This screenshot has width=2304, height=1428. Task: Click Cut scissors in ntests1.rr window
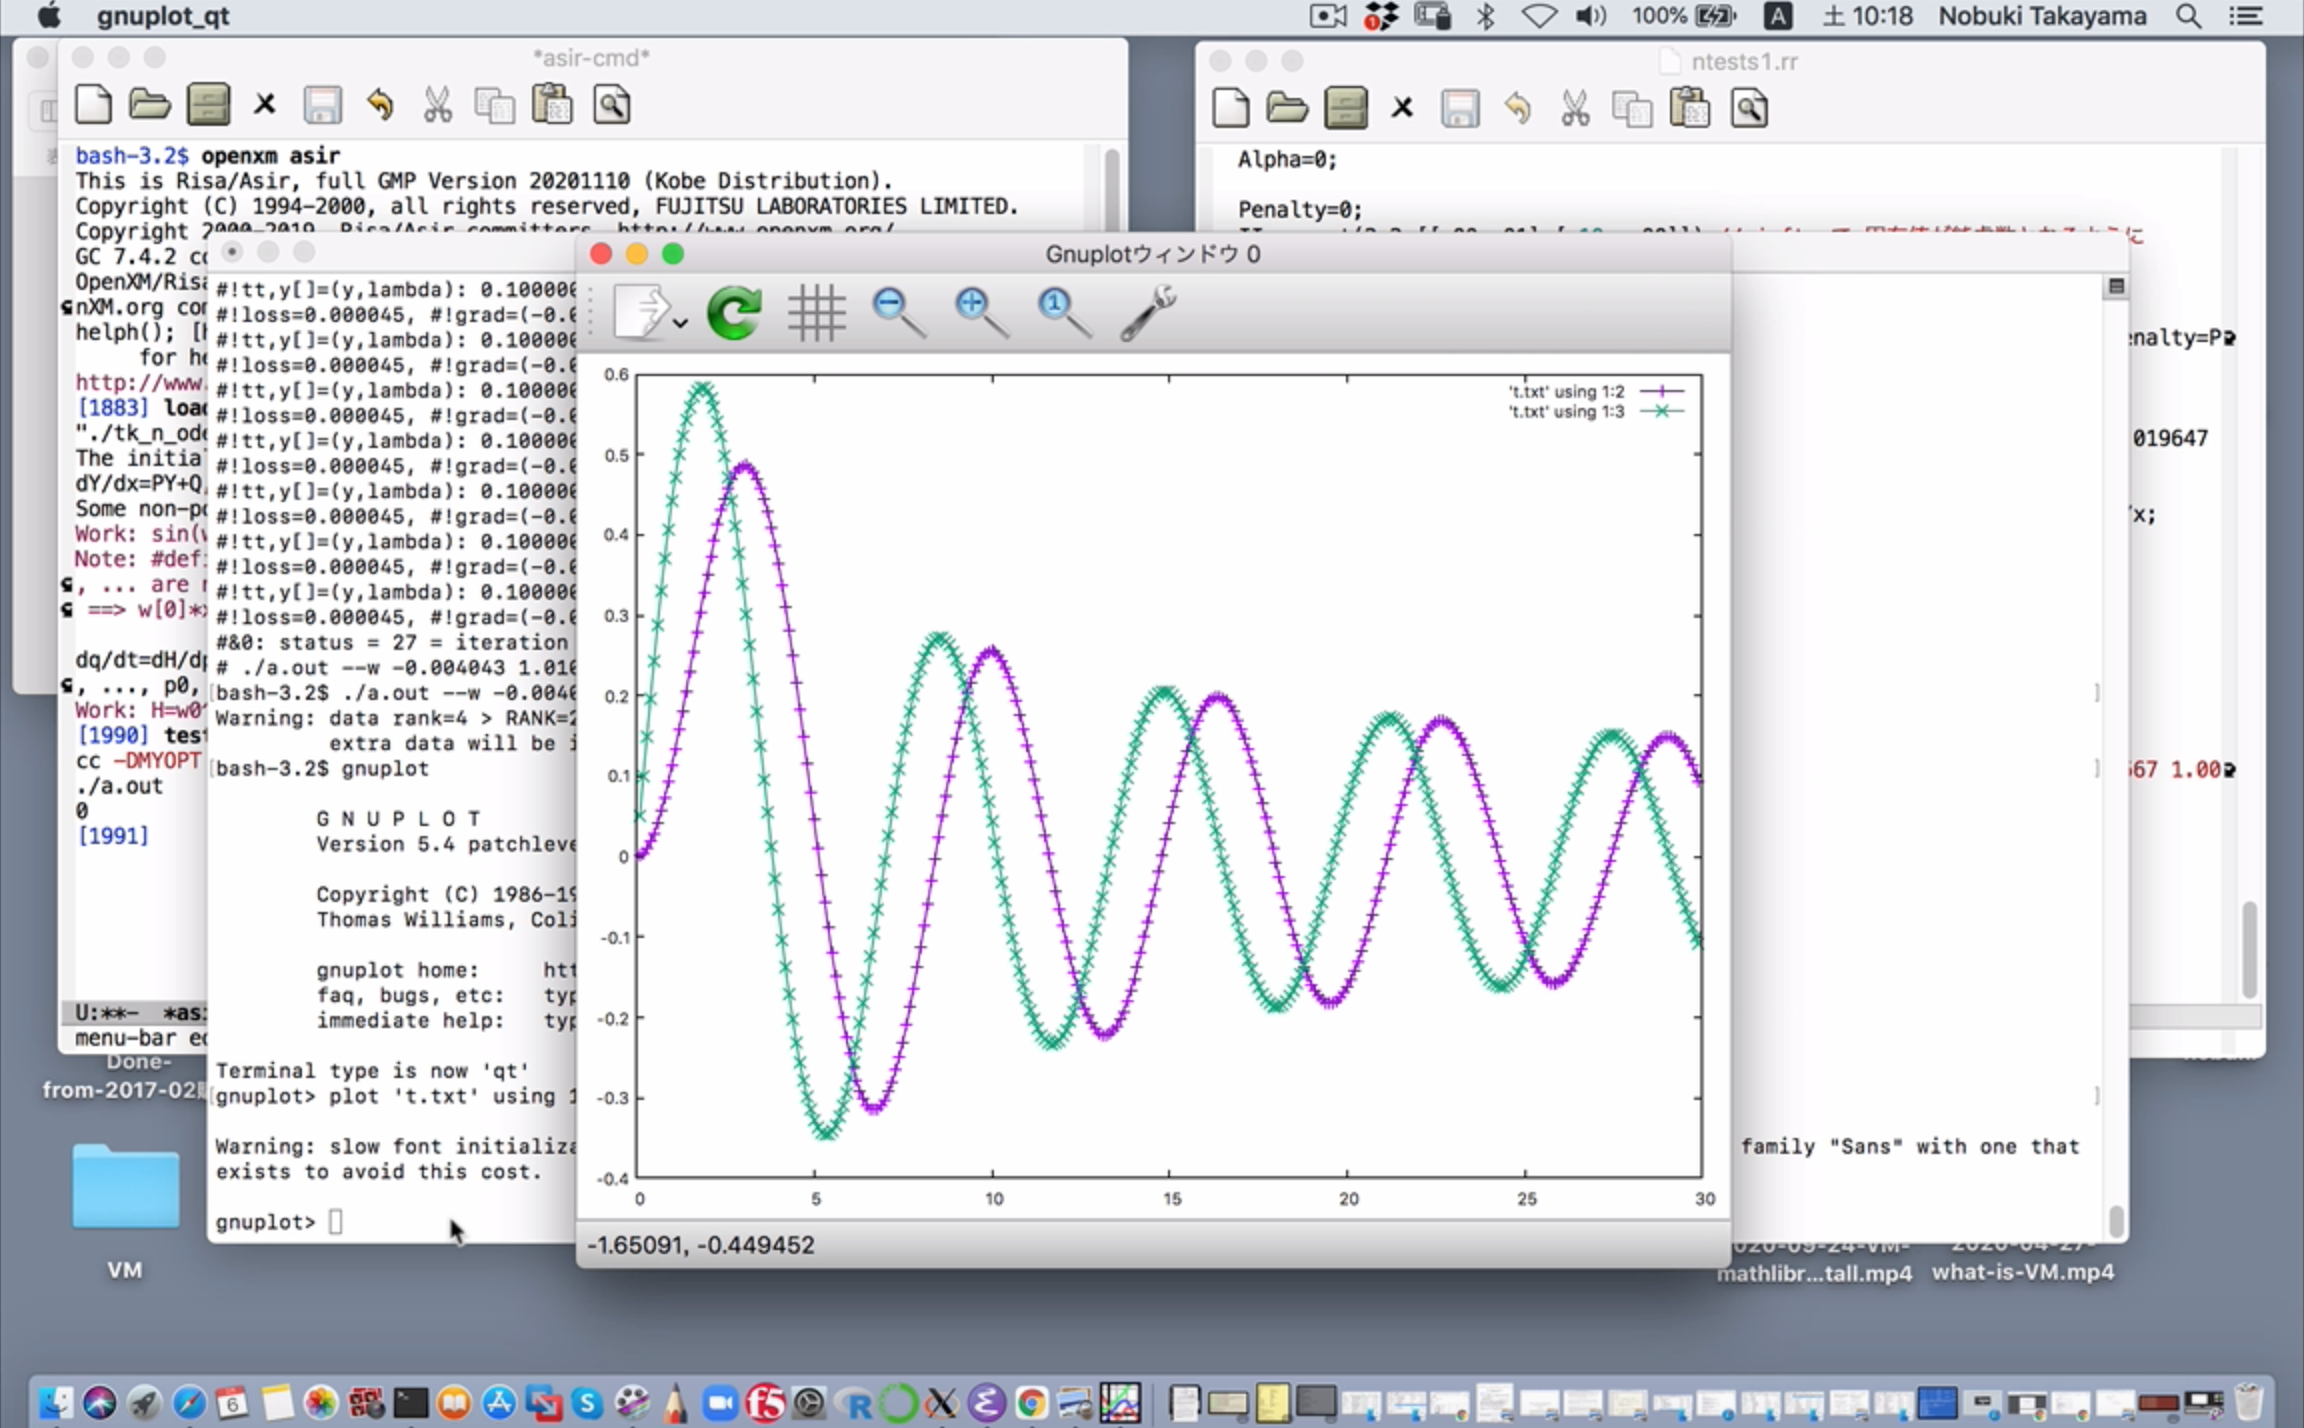pos(1575,108)
